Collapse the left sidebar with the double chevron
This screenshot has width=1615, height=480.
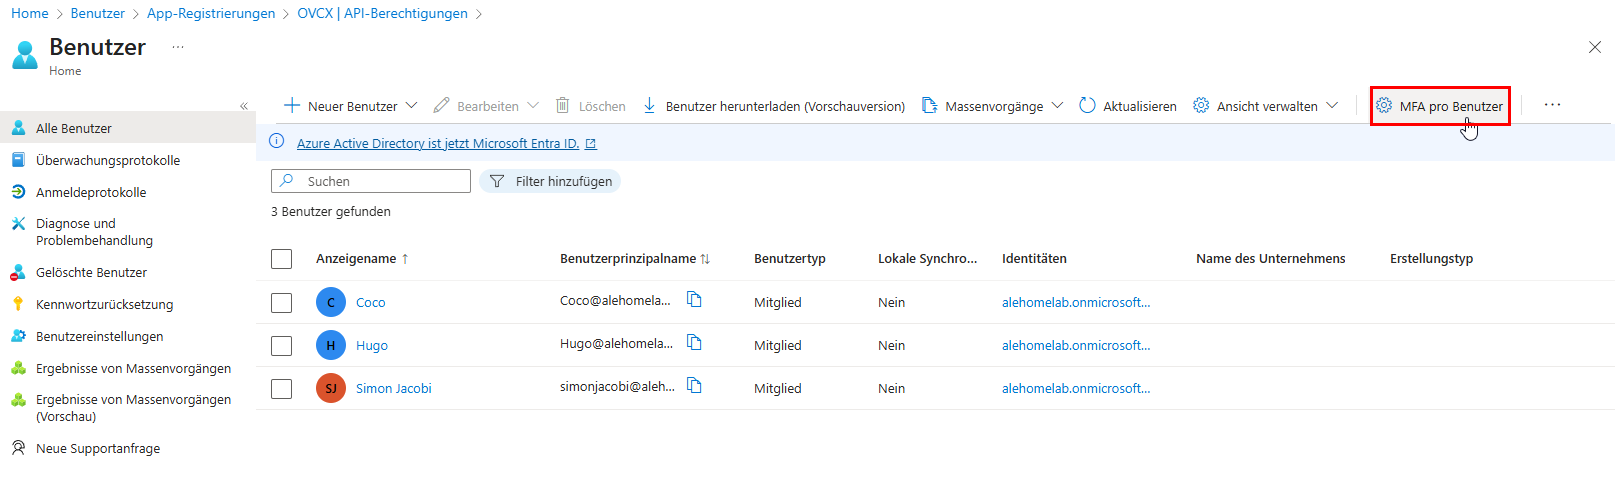[x=244, y=106]
